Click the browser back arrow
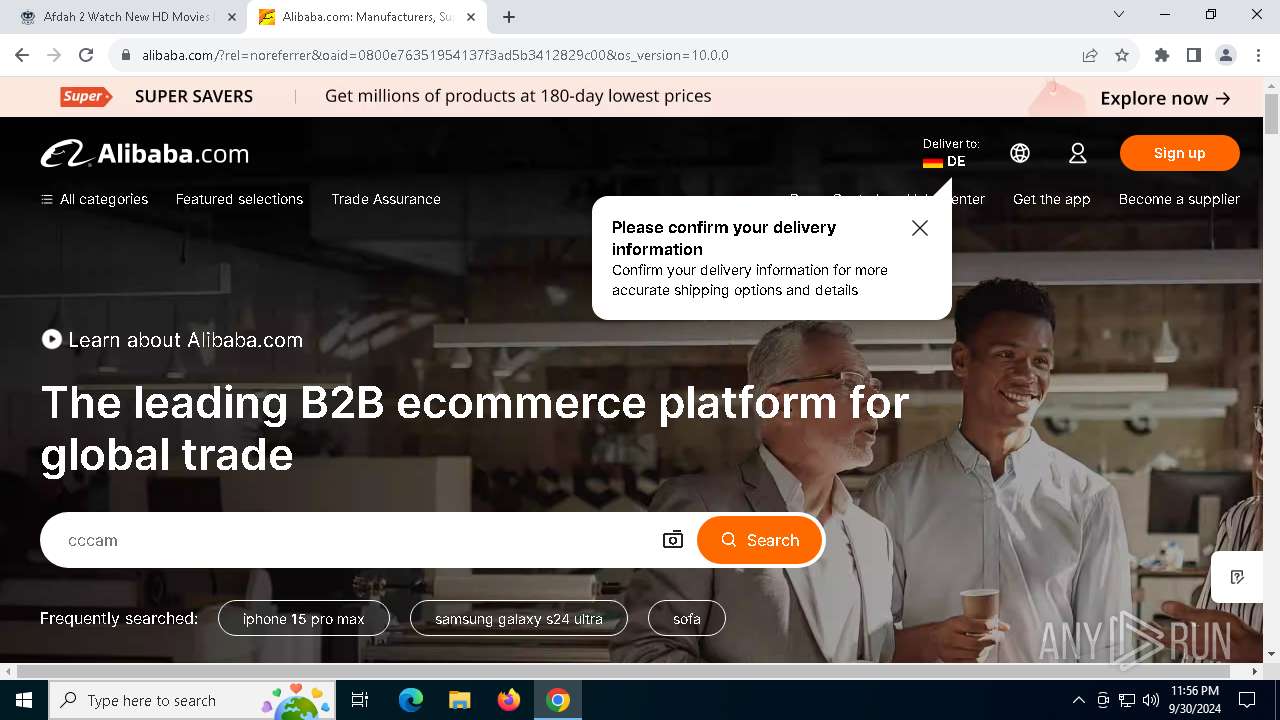 point(22,55)
